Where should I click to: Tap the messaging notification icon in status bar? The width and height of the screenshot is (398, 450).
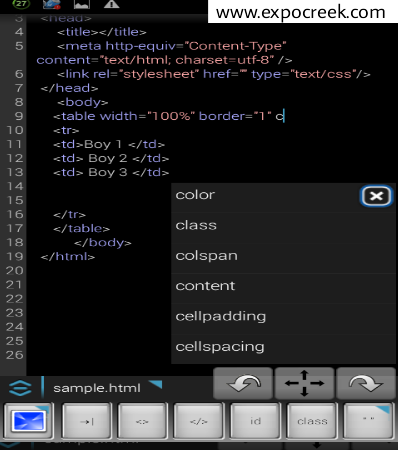(52, 4)
